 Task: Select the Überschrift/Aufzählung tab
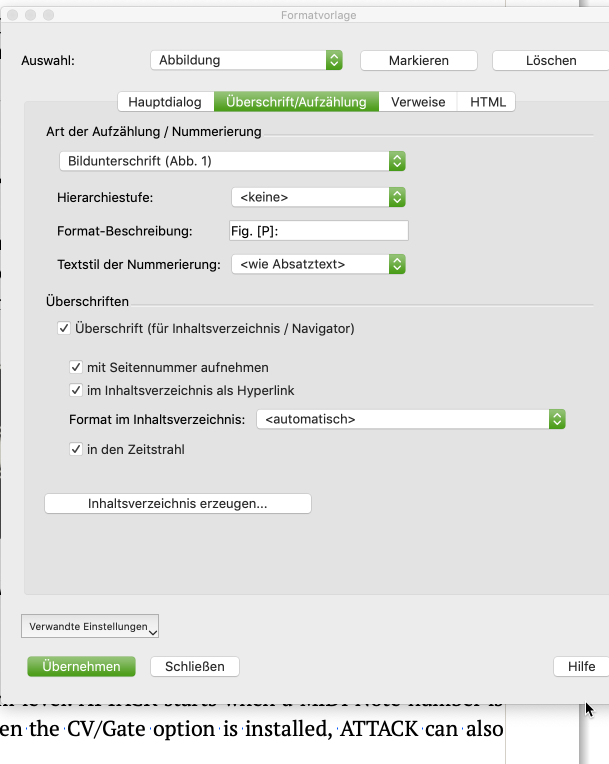[x=296, y=102]
